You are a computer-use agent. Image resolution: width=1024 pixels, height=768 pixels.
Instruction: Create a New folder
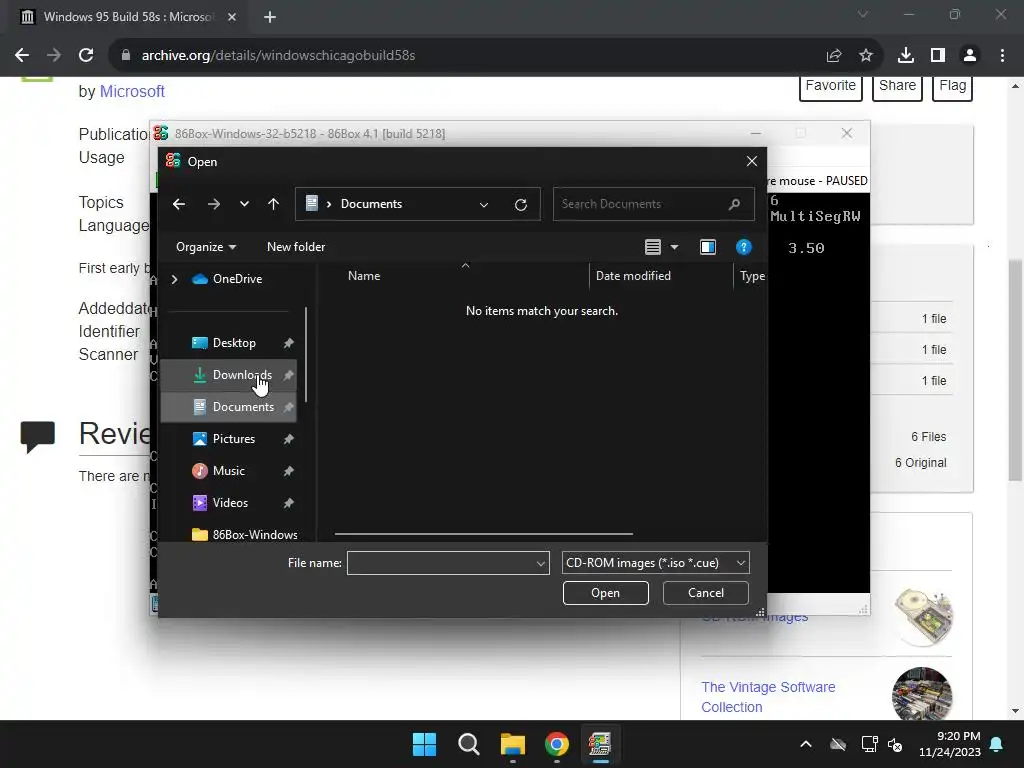click(296, 247)
